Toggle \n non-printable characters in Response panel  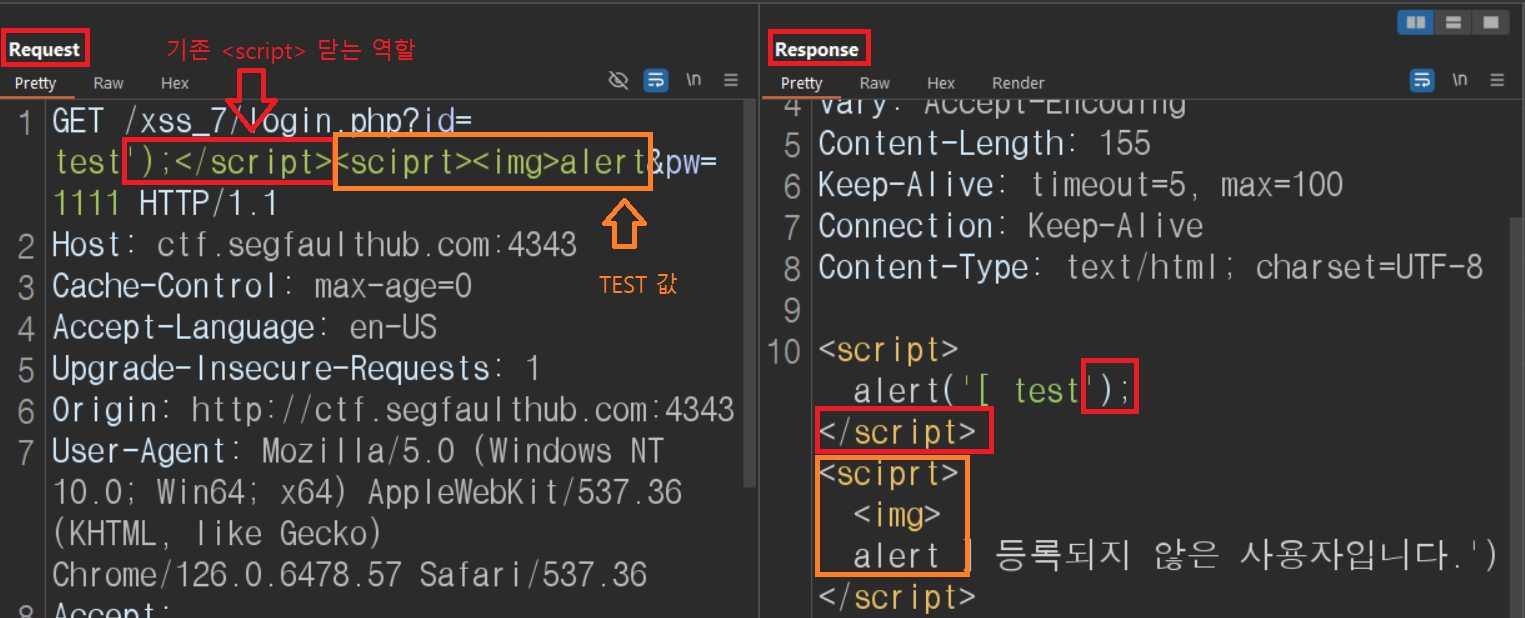1460,81
